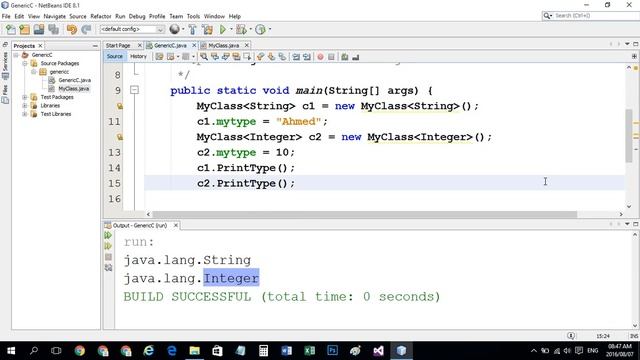Expand the Libraries tree node
This screenshot has height=360, width=640.
pyautogui.click(x=25, y=105)
